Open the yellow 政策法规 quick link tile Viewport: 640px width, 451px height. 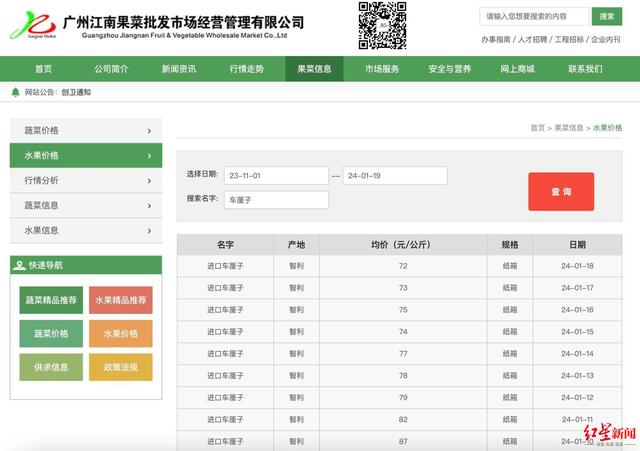[120, 367]
